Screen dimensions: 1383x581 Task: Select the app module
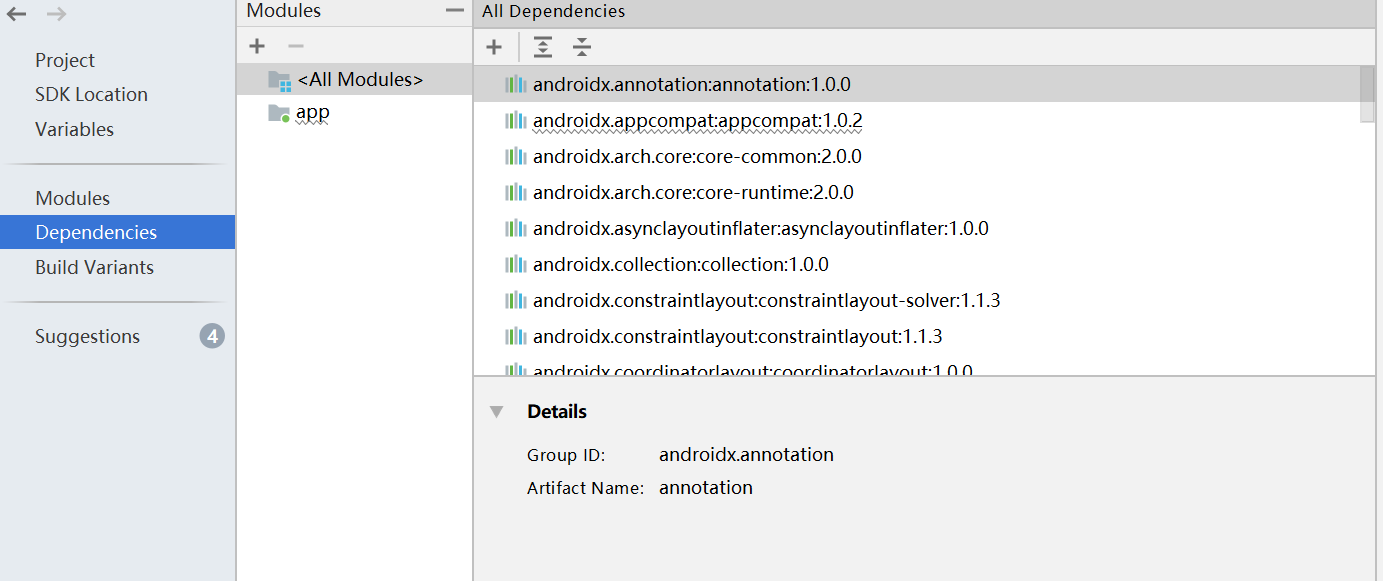coord(354,113)
